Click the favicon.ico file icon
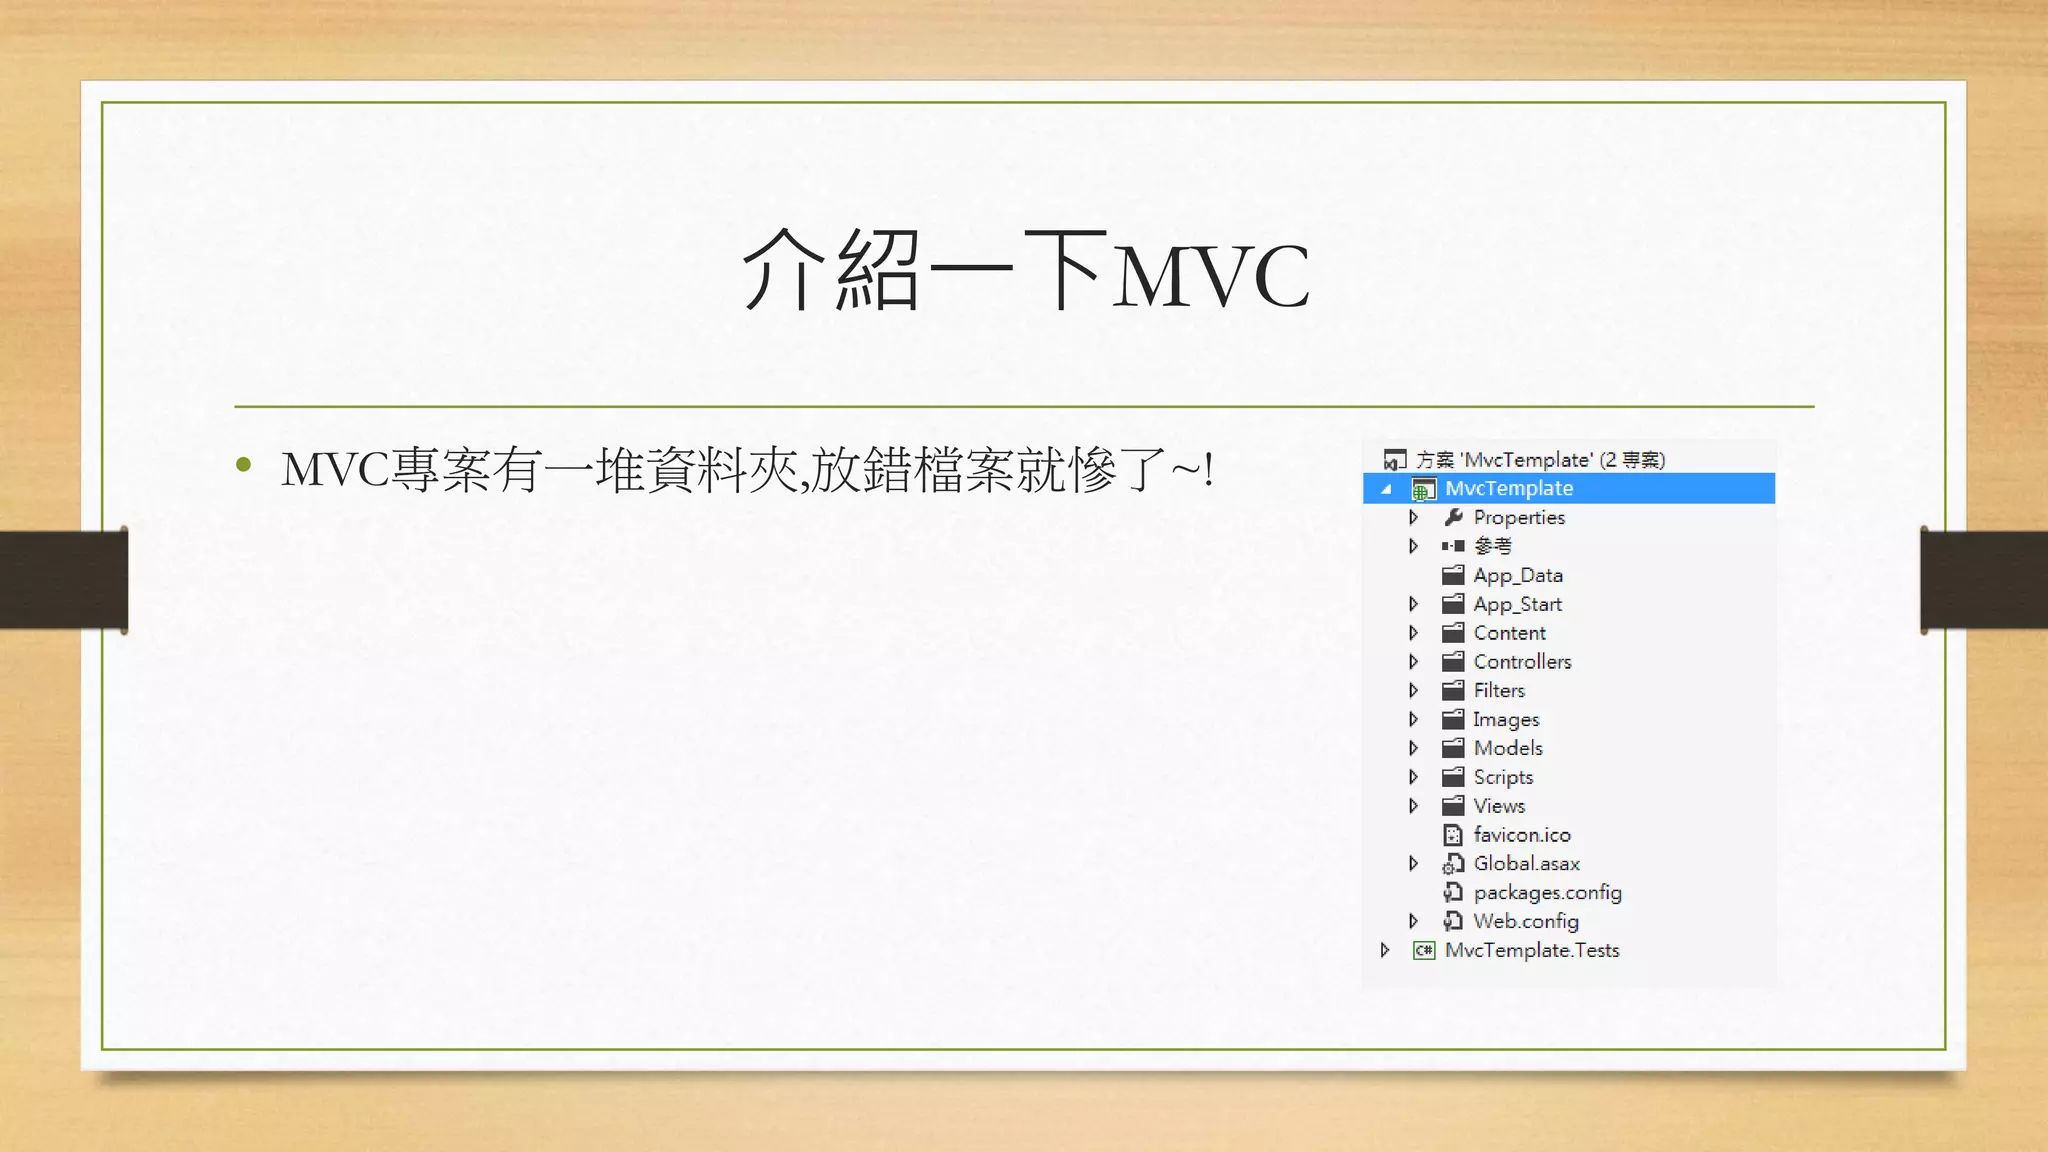The height and width of the screenshot is (1152, 2048). (1453, 835)
